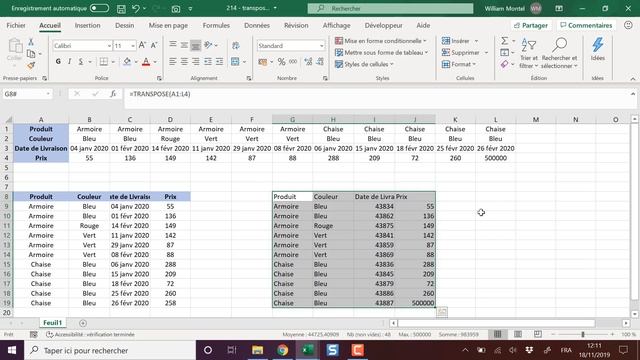The height and width of the screenshot is (360, 640).
Task: Click the wrap text icon
Action: pos(236,45)
